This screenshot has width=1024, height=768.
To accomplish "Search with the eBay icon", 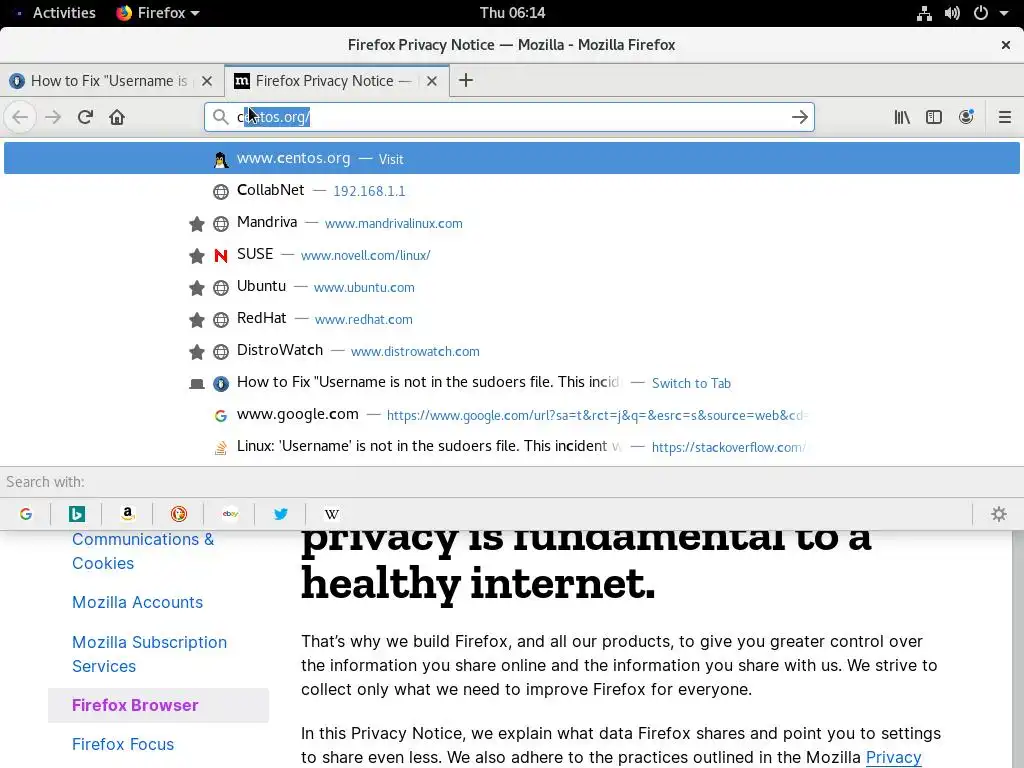I will [x=230, y=514].
